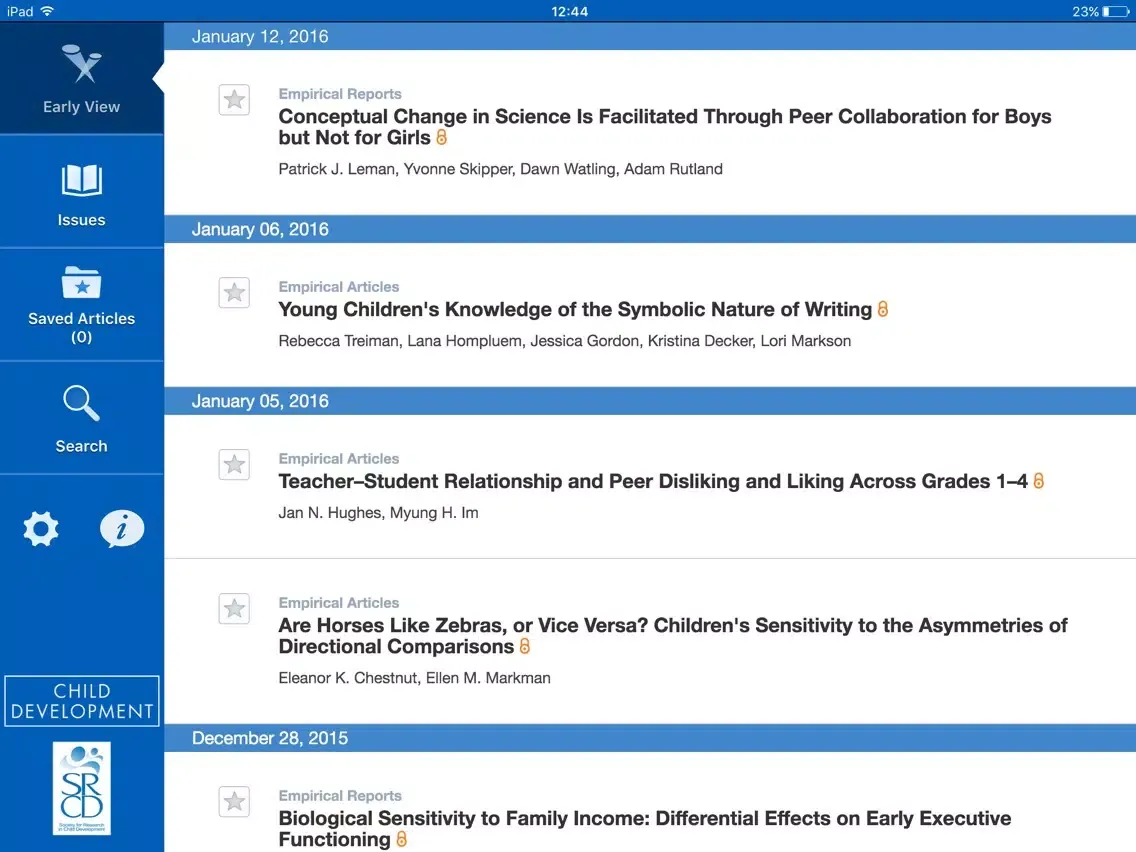Favorite the Biological Sensitivity to Family Income article
Screen dimensions: 1136x852
(x=234, y=801)
